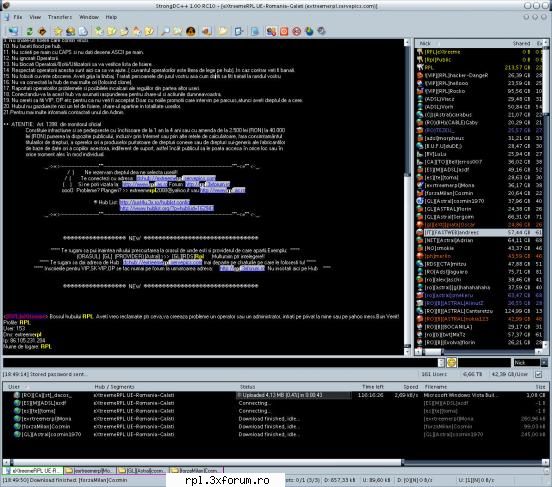
Task: Click the brown Network Statistics icon
Action: click(x=207, y=31)
